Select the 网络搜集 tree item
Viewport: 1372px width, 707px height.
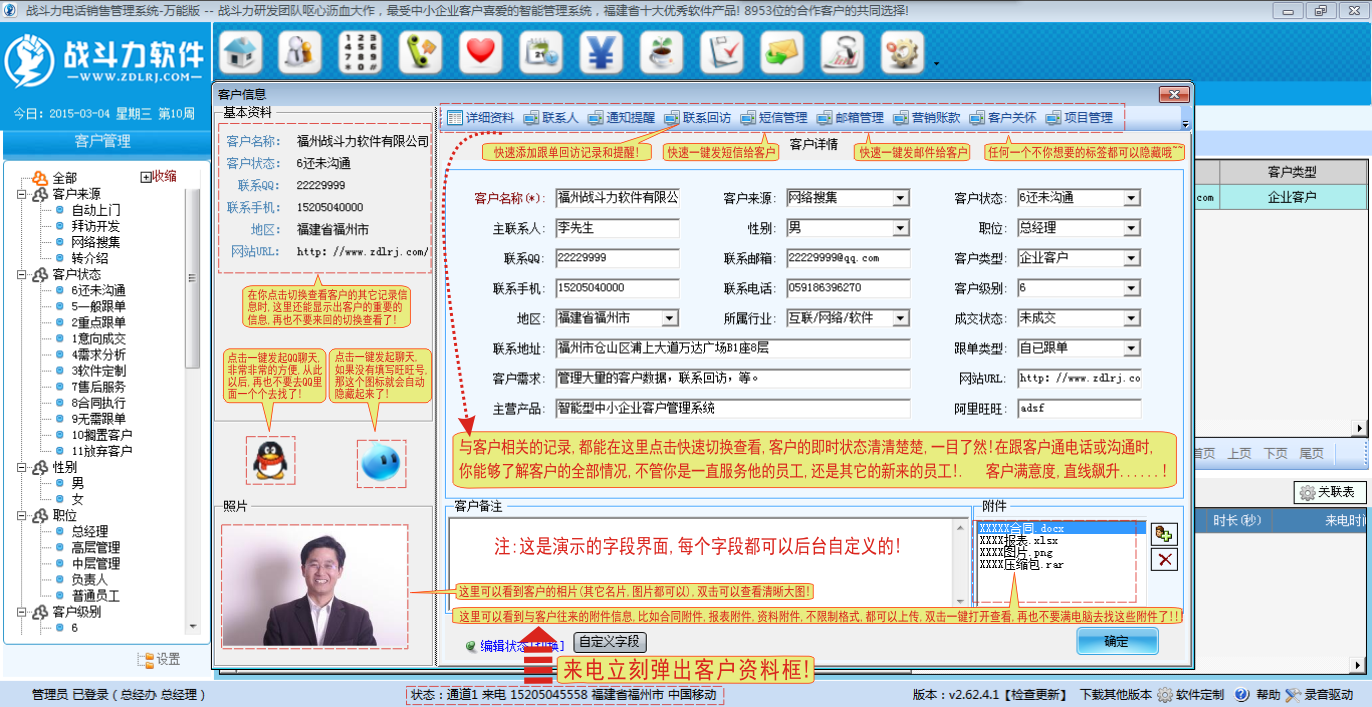96,242
